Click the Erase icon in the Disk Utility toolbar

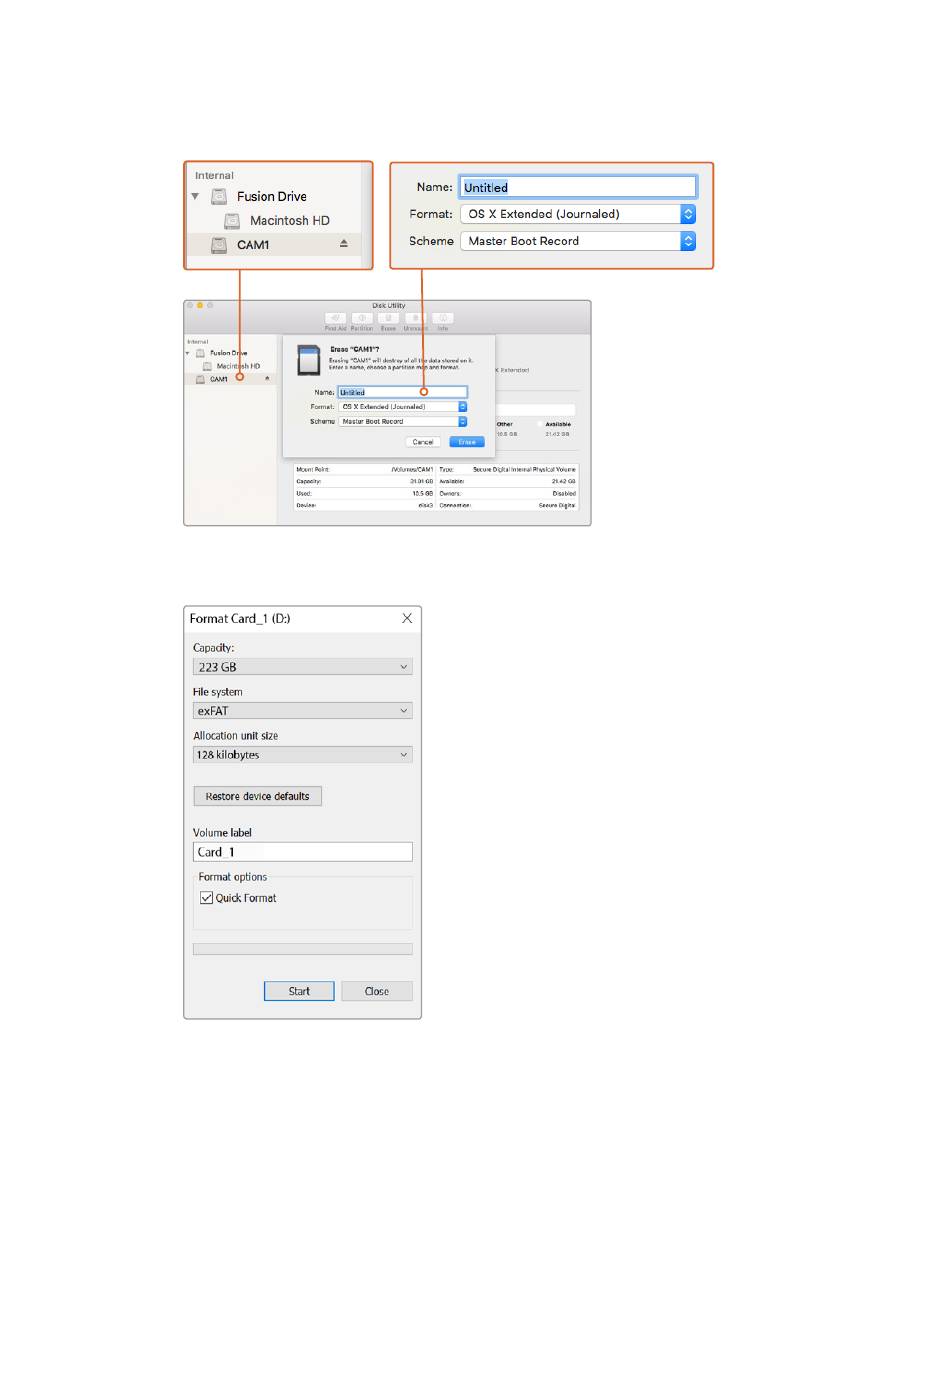point(388,318)
